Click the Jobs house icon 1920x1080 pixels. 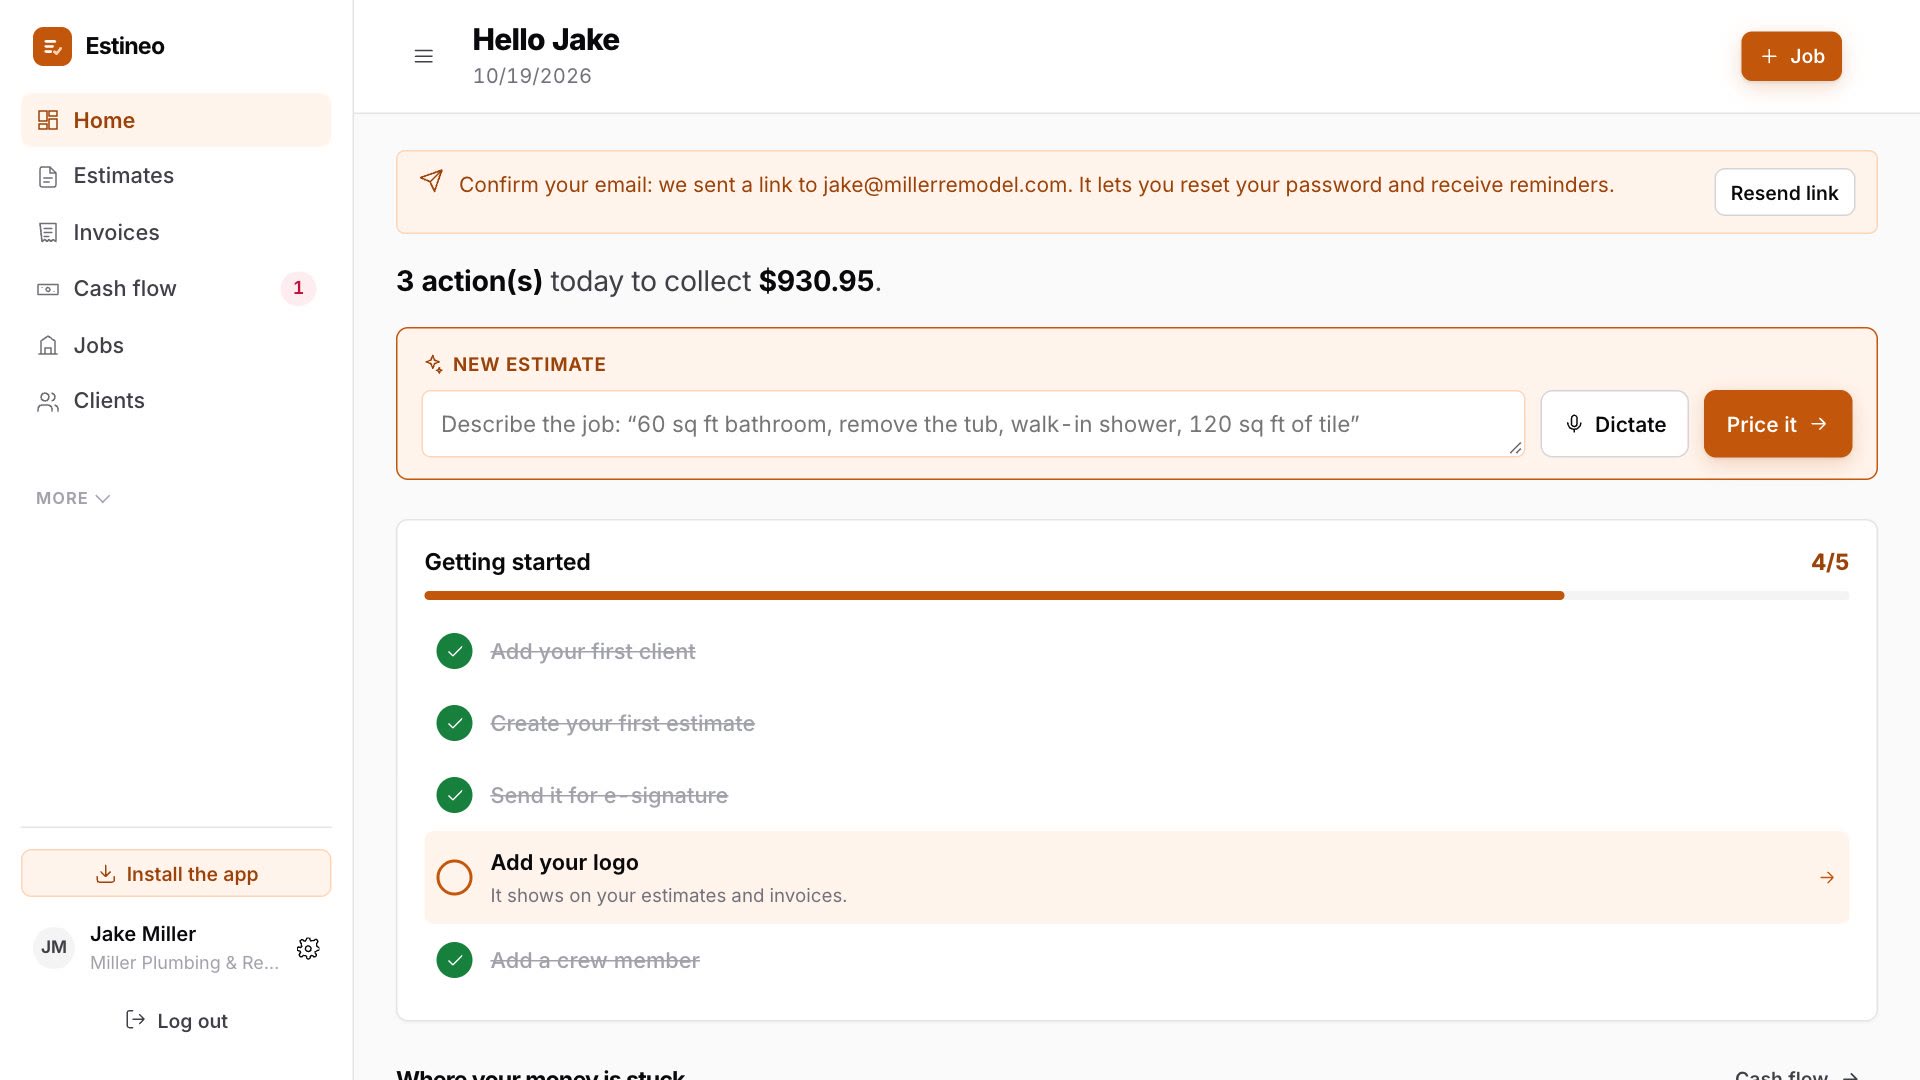point(48,345)
